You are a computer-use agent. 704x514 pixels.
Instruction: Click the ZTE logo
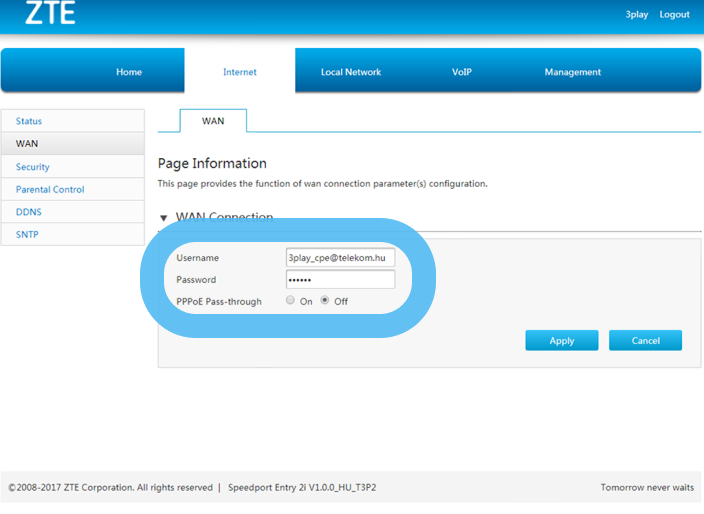tap(49, 14)
